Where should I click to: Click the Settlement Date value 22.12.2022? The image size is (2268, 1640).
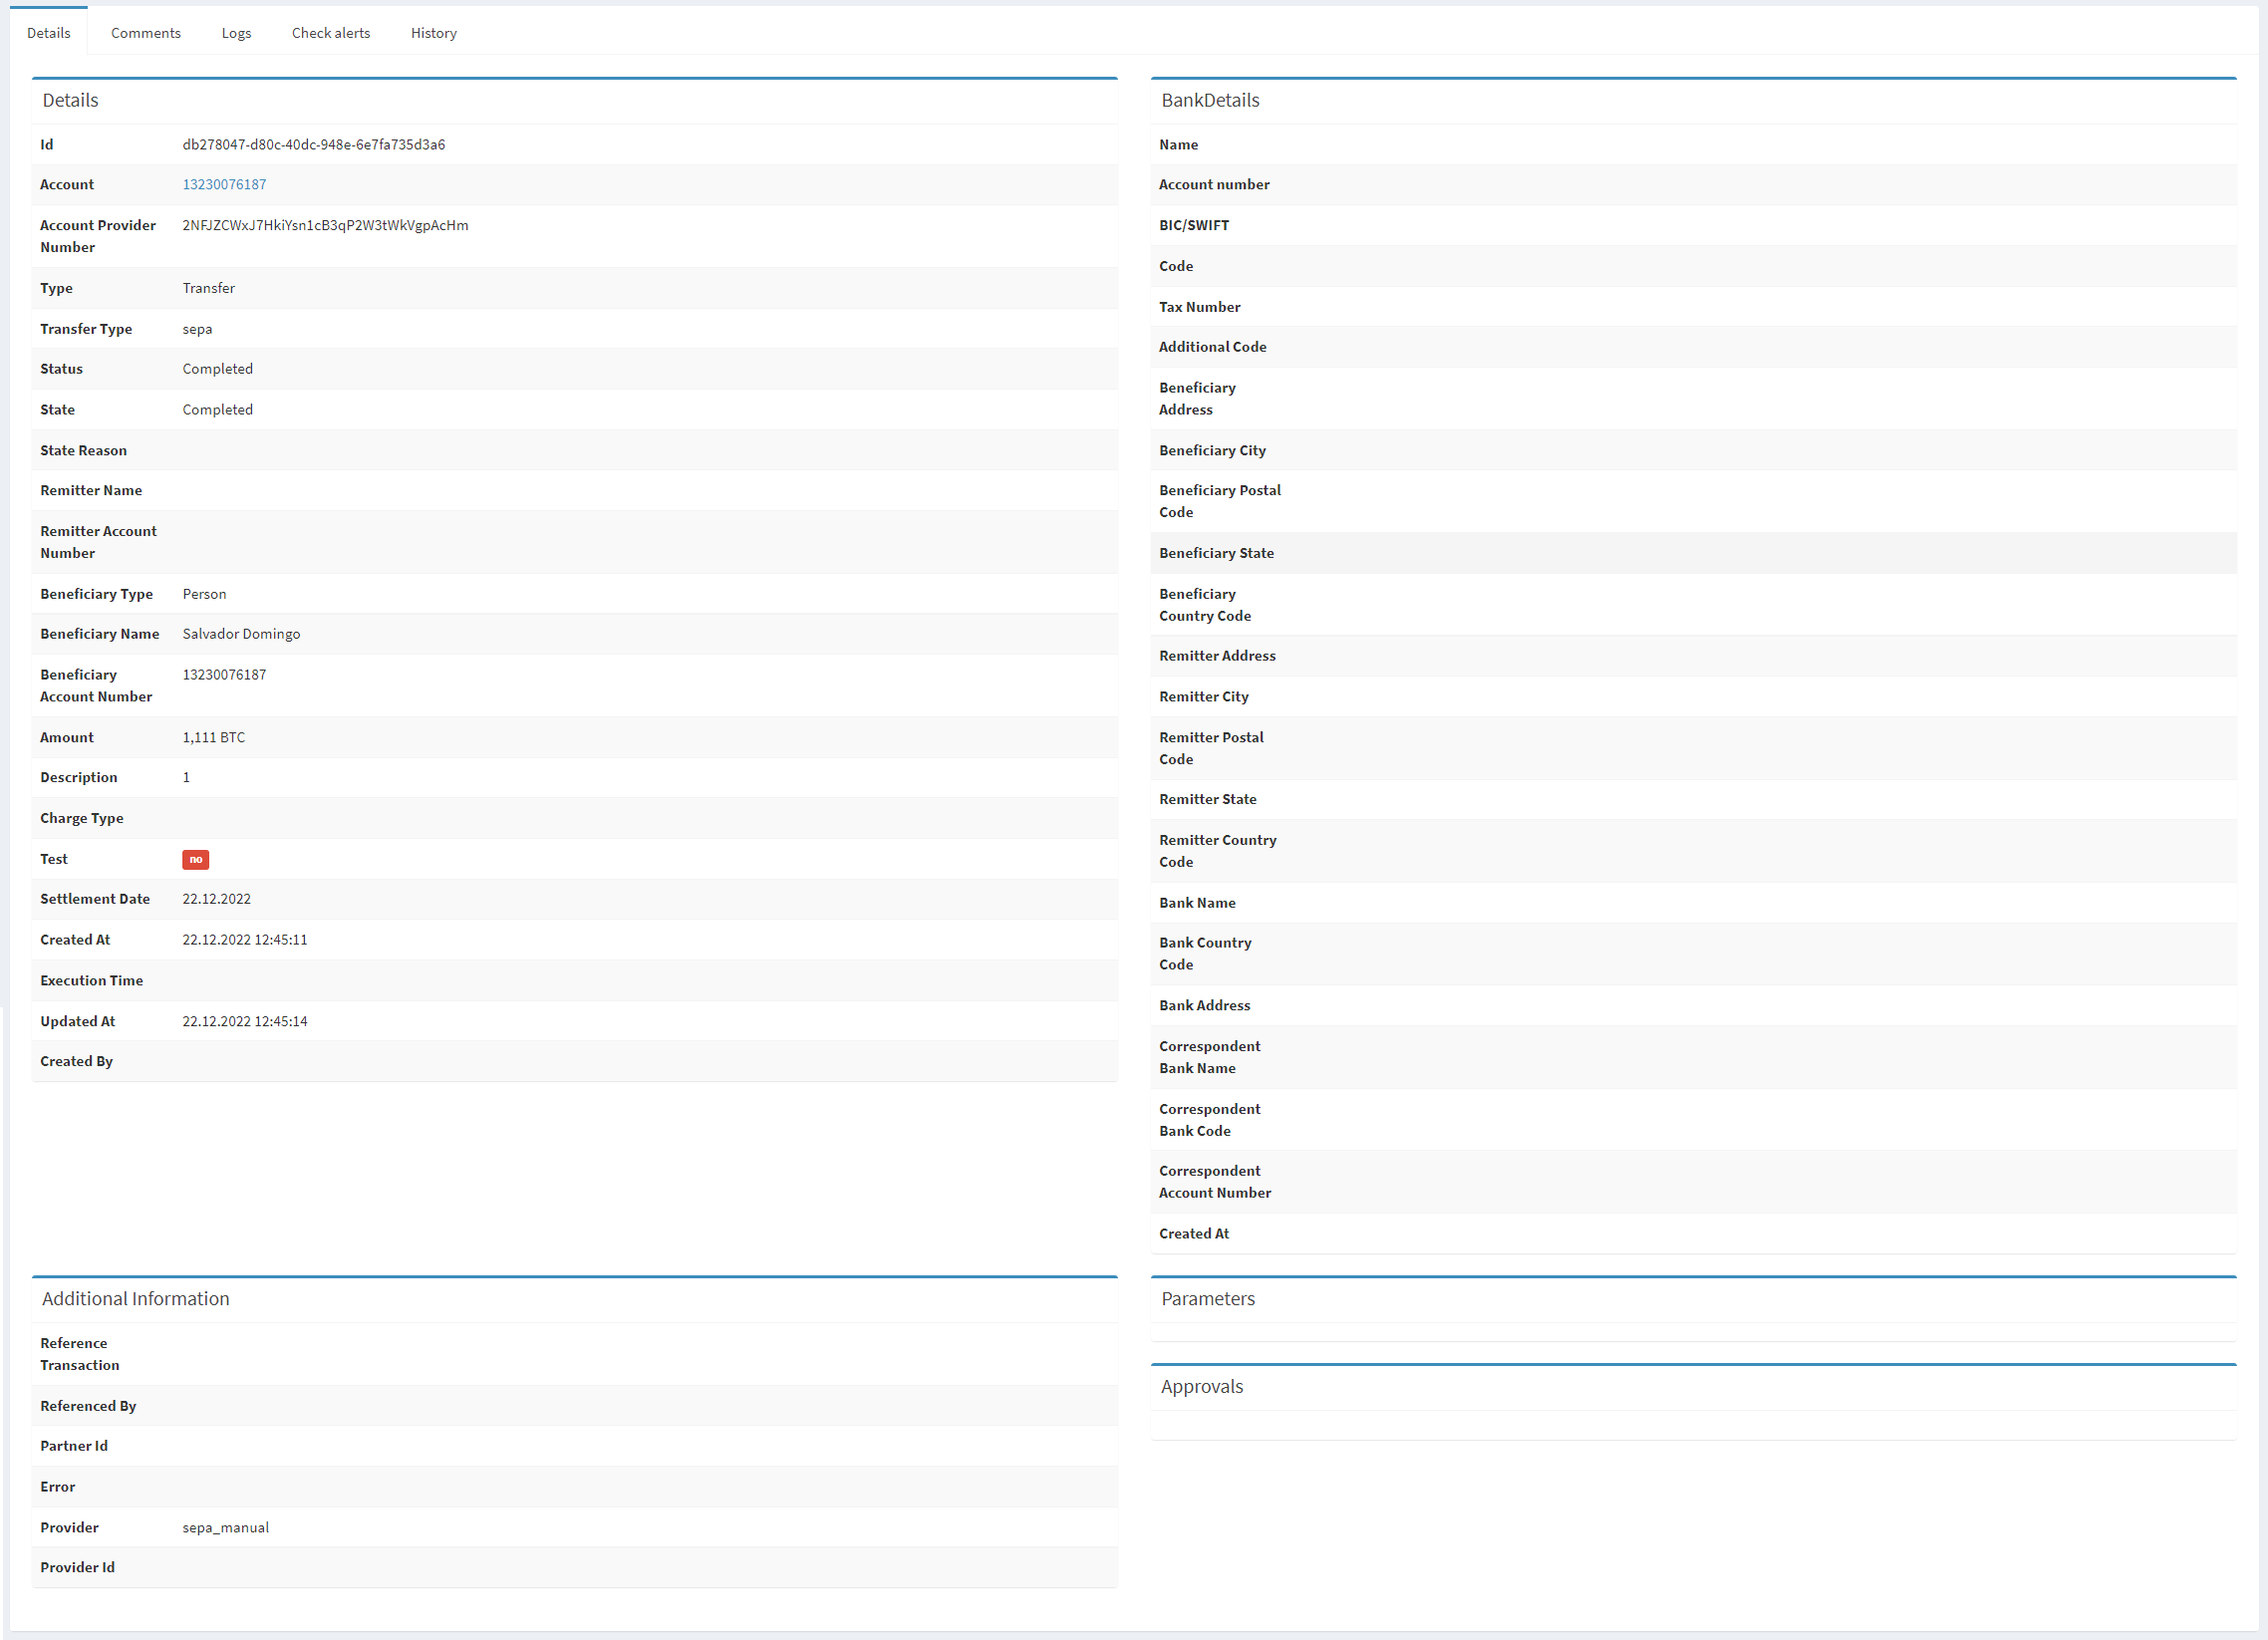(216, 900)
